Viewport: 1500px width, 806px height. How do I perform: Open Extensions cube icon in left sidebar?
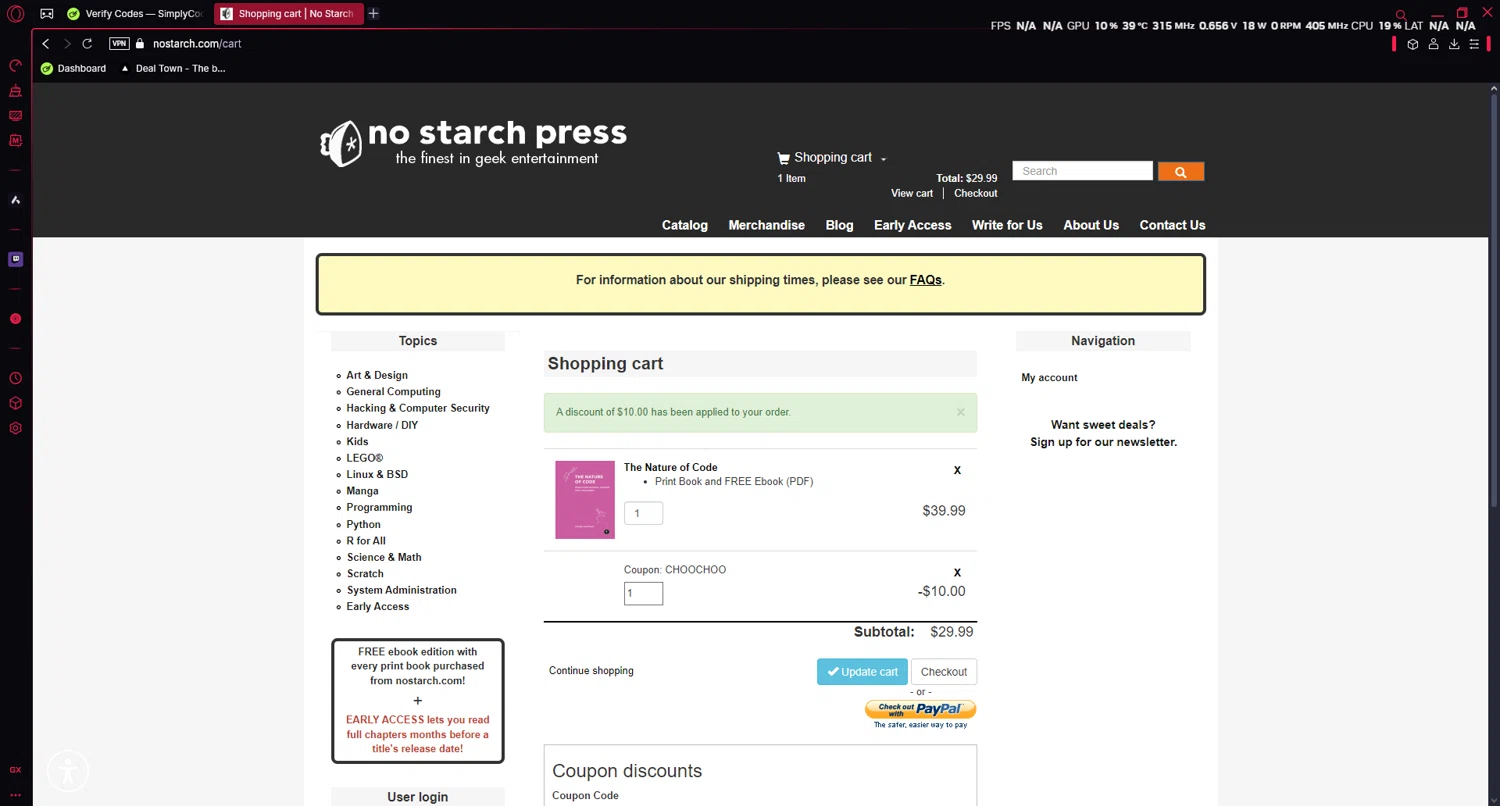(x=15, y=403)
